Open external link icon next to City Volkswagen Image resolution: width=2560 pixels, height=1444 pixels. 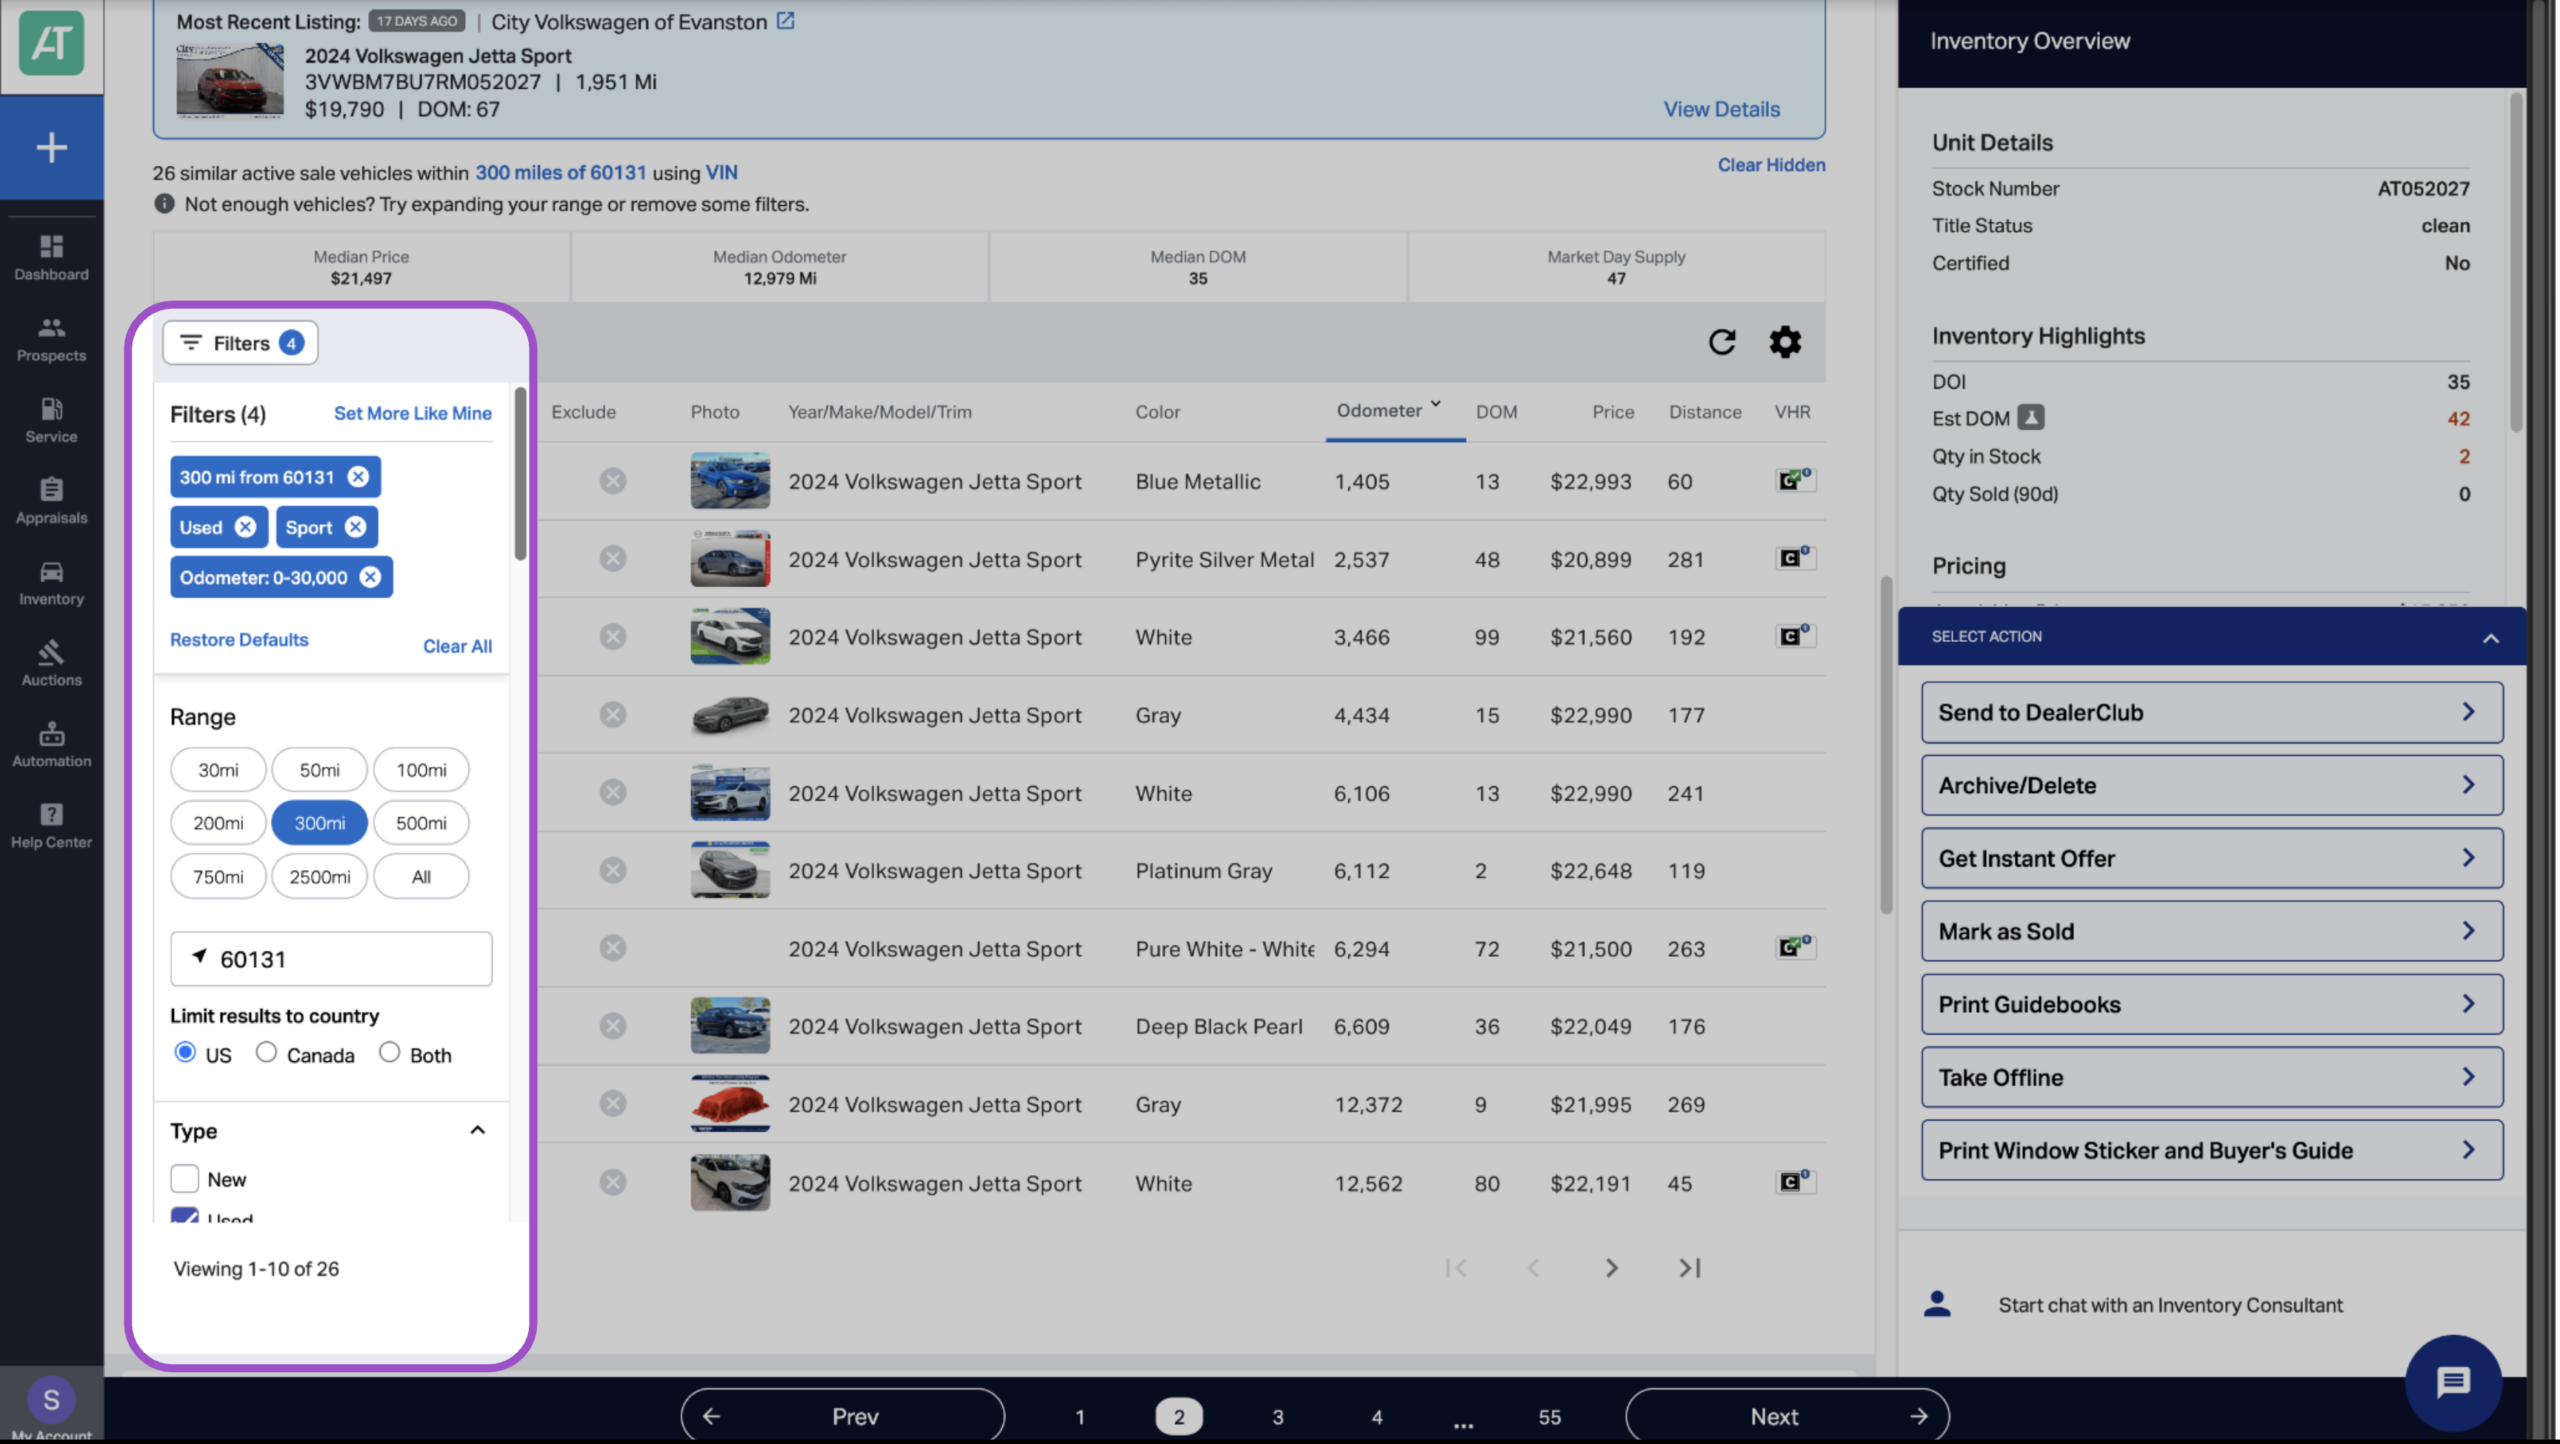[786, 20]
